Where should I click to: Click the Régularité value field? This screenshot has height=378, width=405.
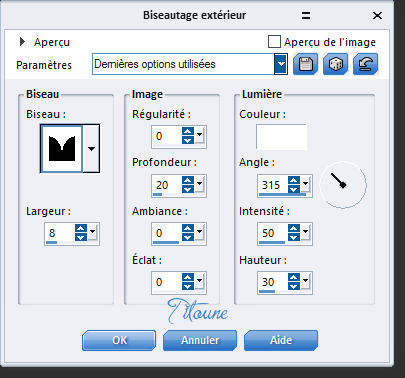(x=167, y=136)
